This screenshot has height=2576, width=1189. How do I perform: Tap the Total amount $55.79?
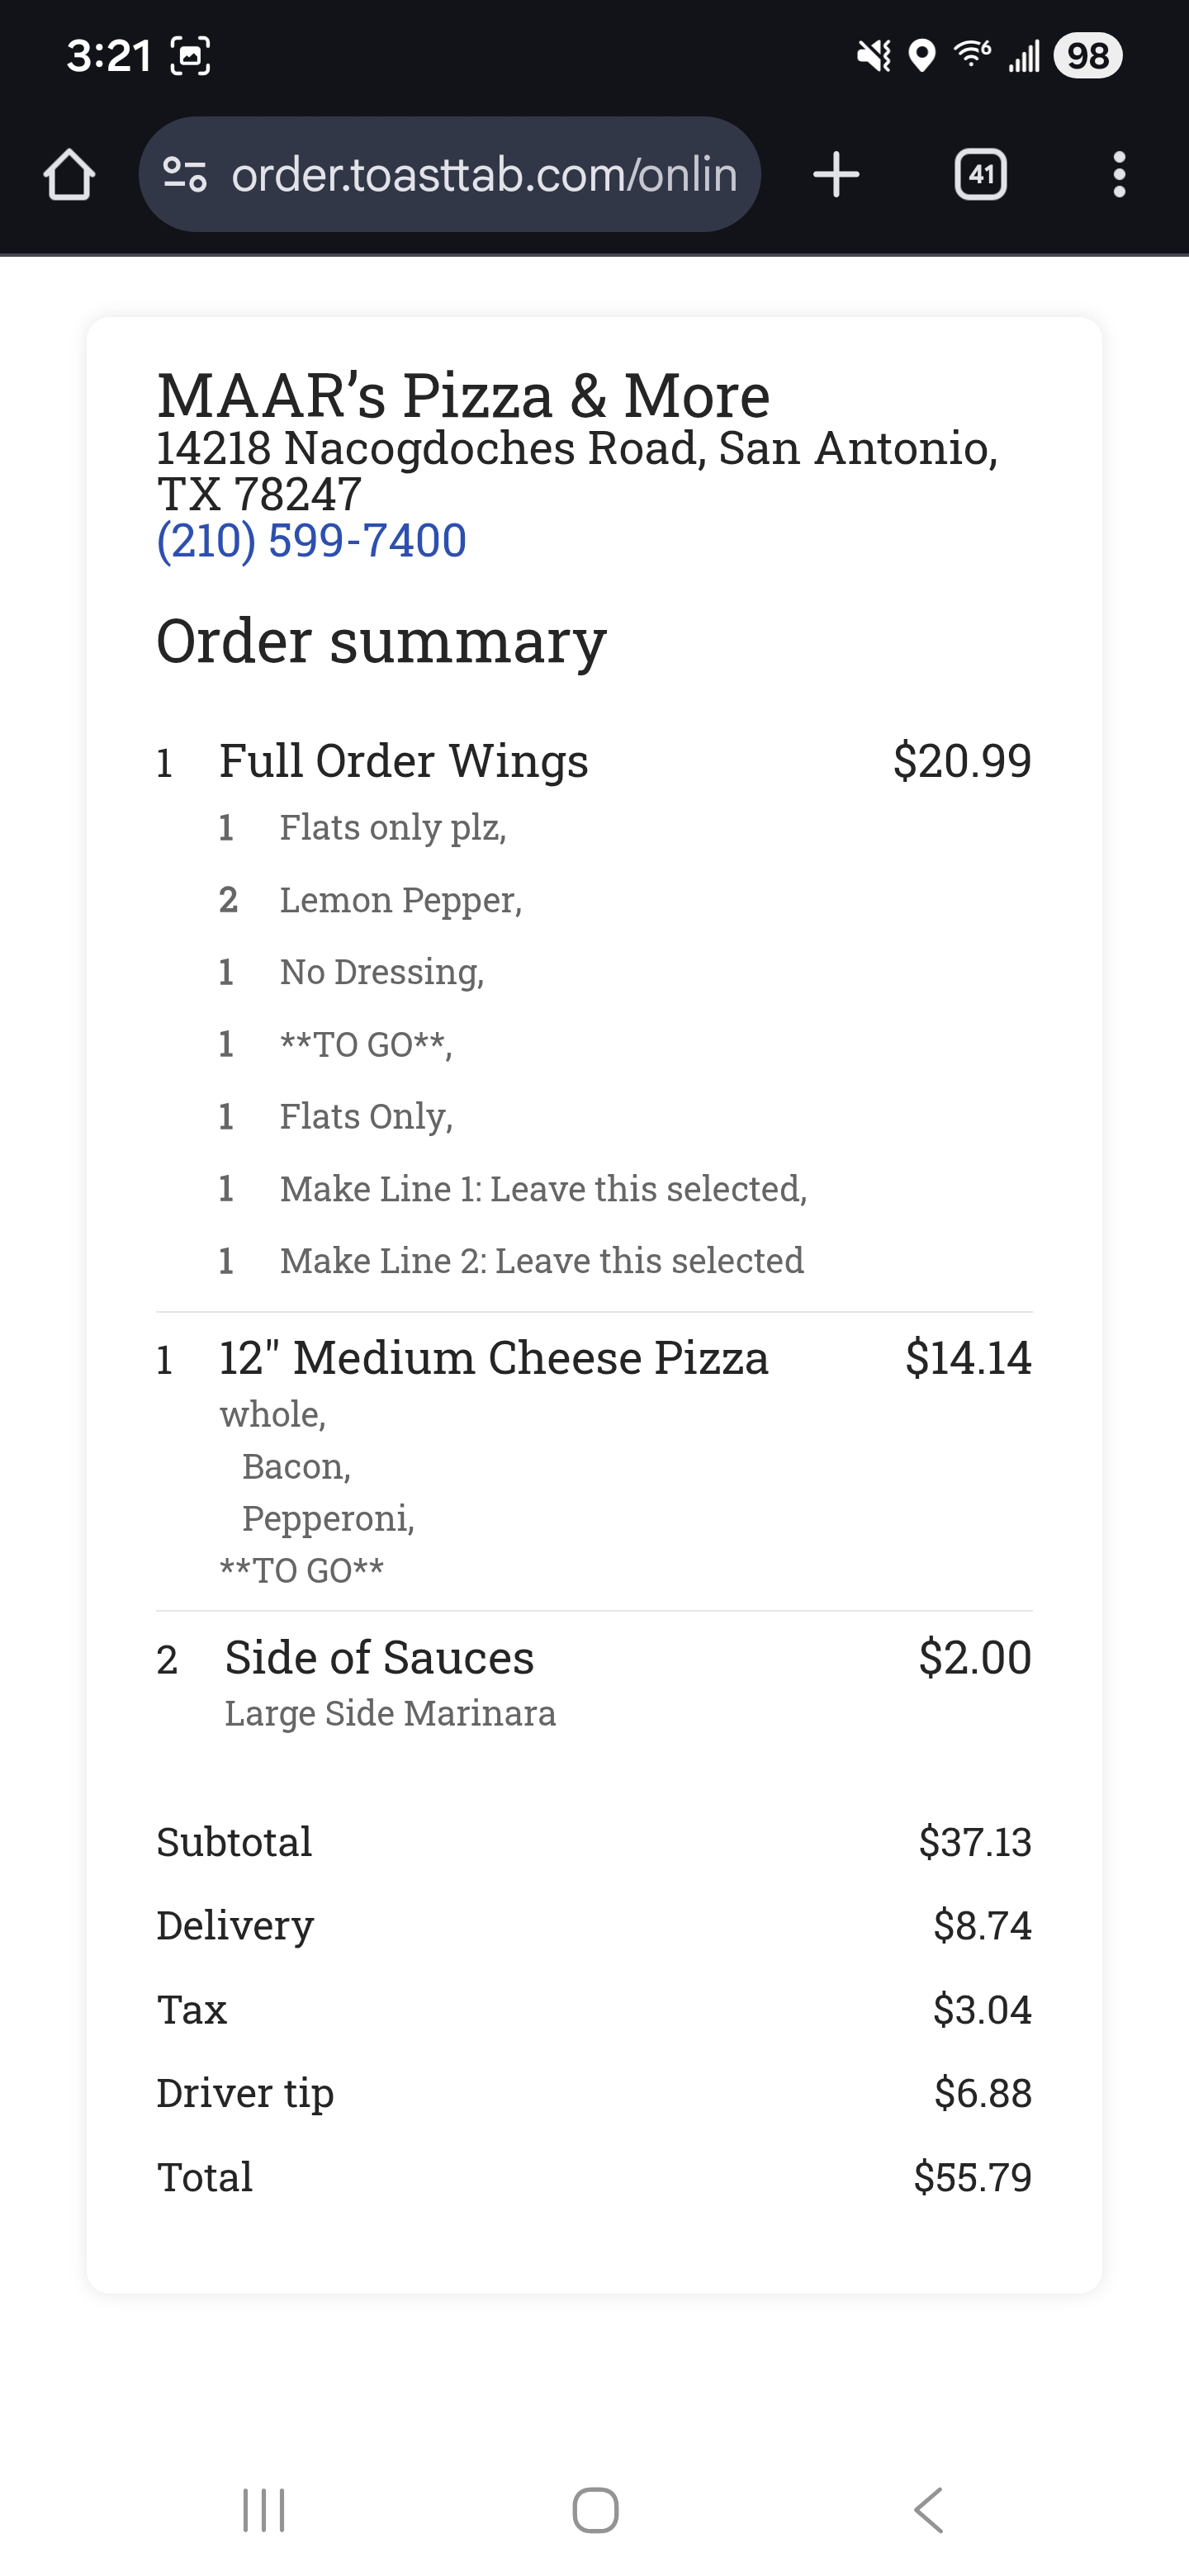point(972,2177)
